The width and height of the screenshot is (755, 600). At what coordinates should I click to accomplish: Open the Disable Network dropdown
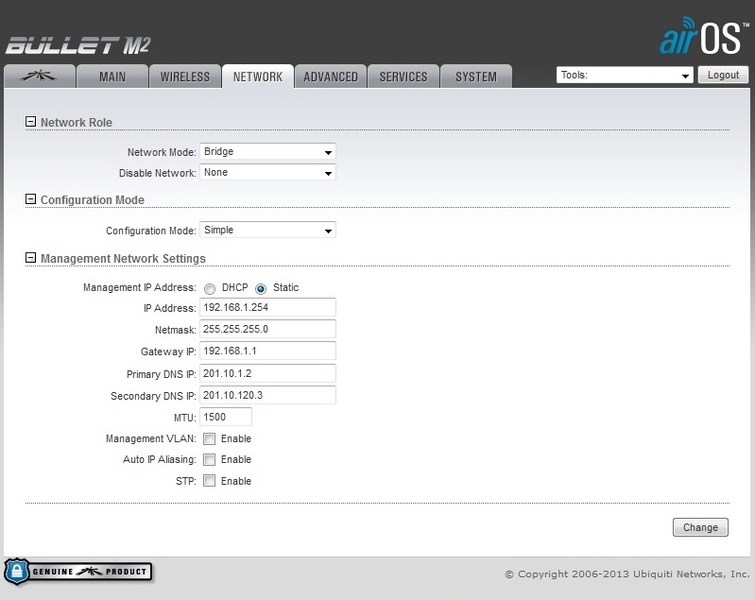coord(268,172)
